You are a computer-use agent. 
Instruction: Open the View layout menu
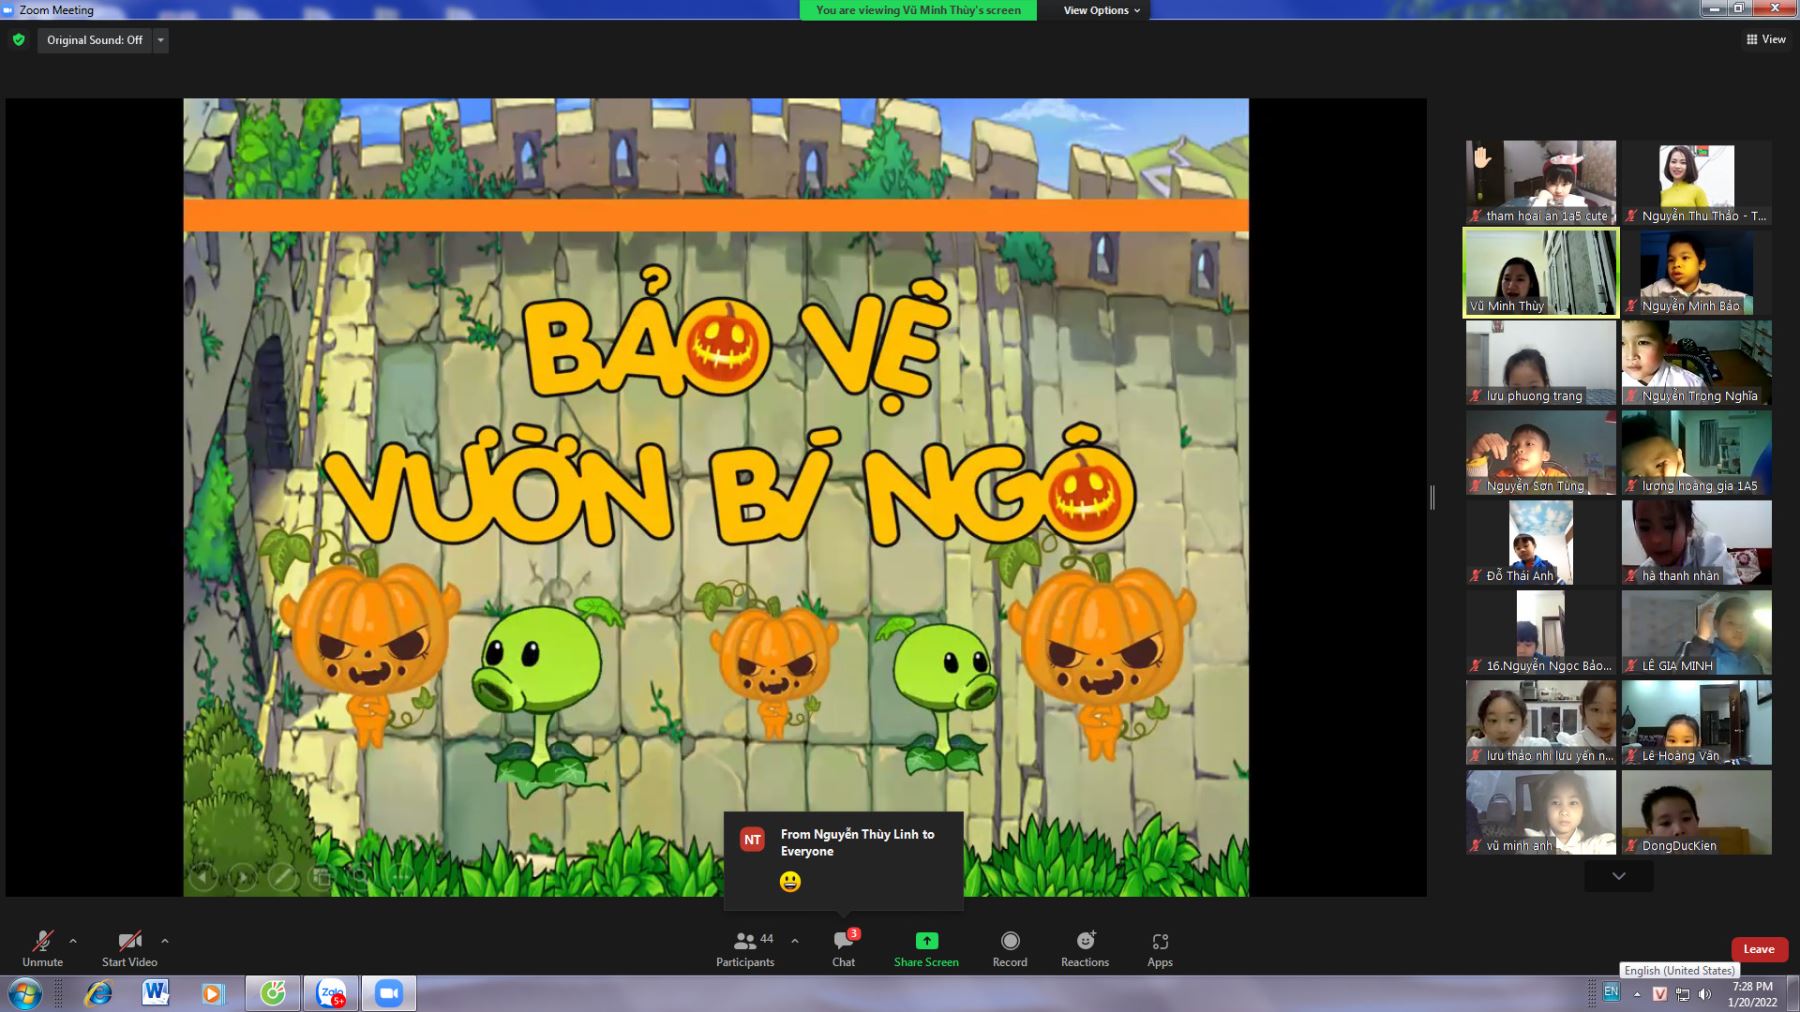[1766, 39]
